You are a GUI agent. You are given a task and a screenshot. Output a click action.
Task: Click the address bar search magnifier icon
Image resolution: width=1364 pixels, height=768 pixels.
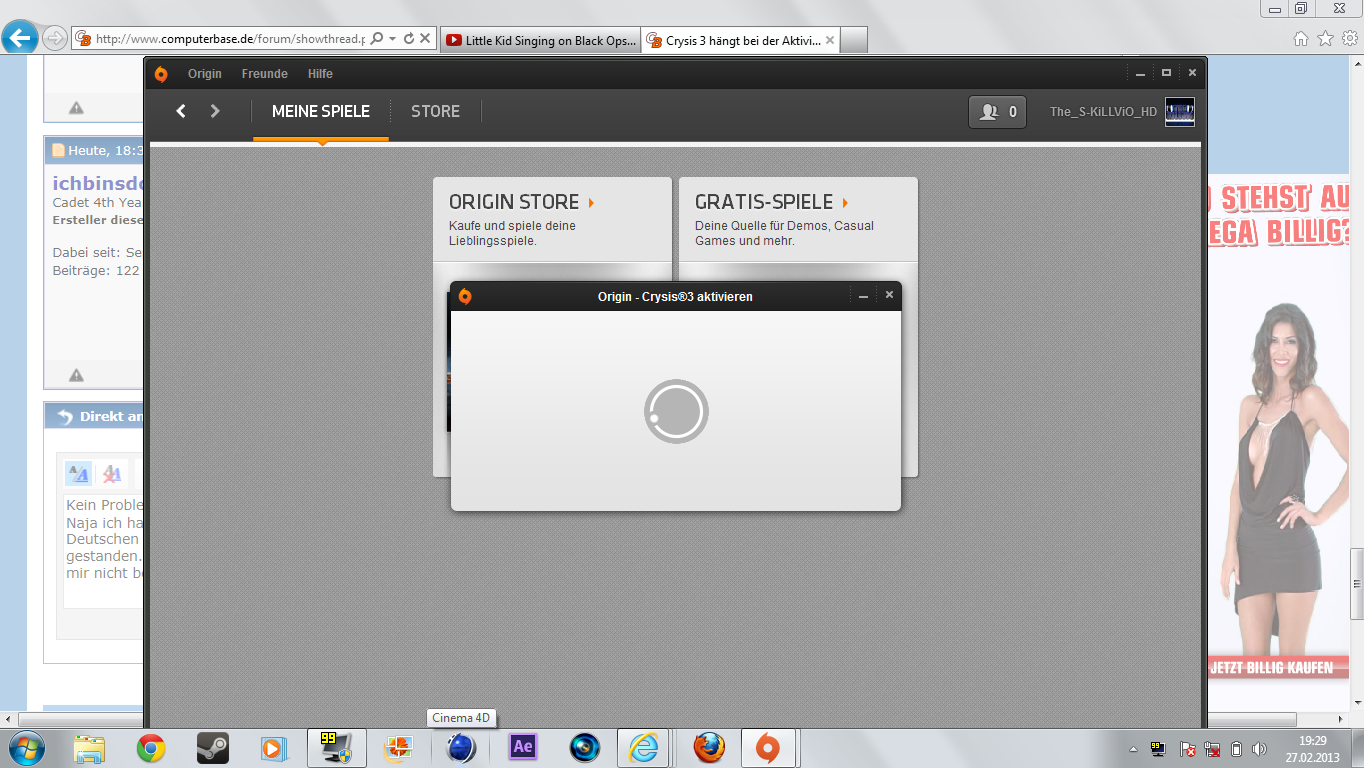pos(377,38)
